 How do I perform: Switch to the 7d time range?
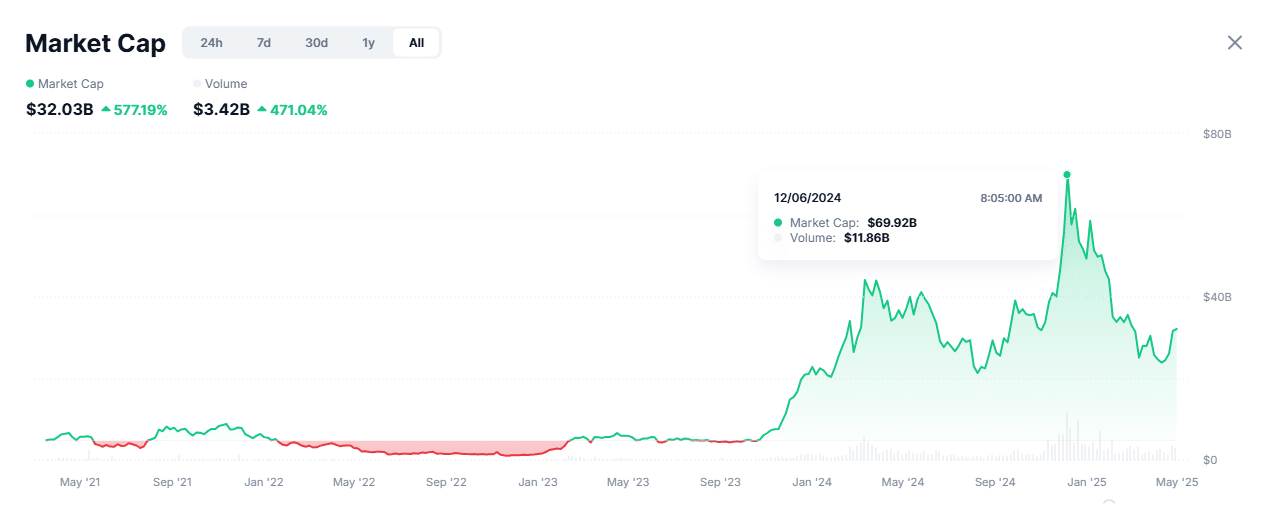click(x=264, y=43)
